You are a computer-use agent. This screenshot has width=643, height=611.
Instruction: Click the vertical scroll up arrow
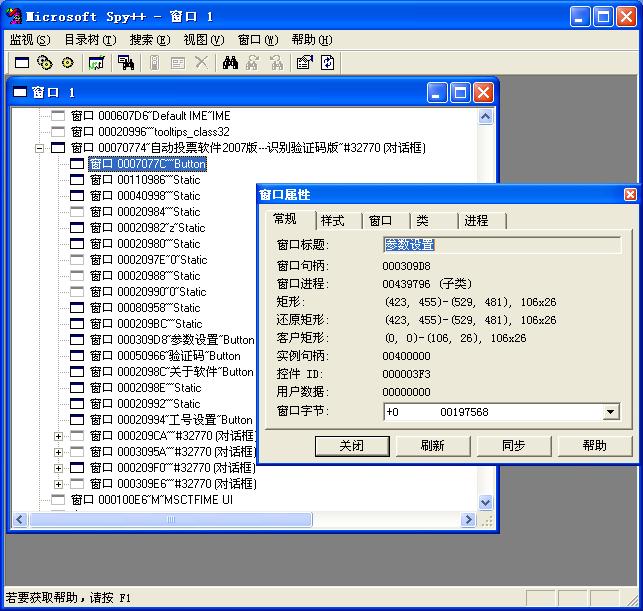pyautogui.click(x=486, y=117)
